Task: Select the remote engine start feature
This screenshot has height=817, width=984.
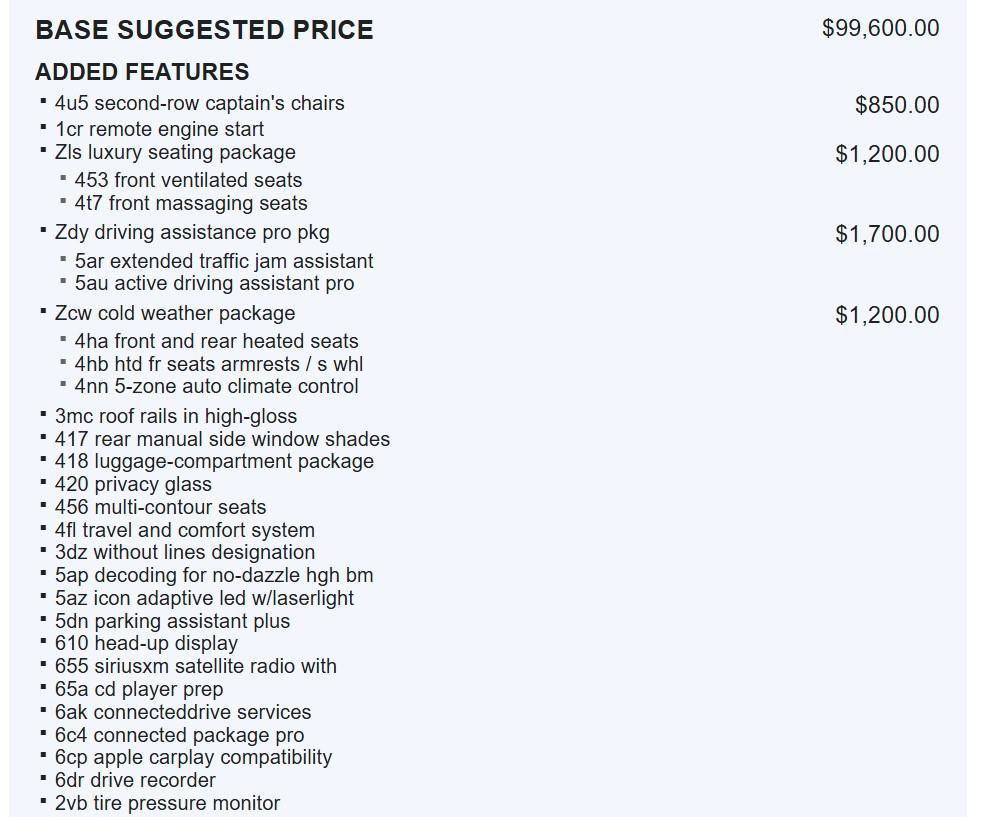Action: 159,129
